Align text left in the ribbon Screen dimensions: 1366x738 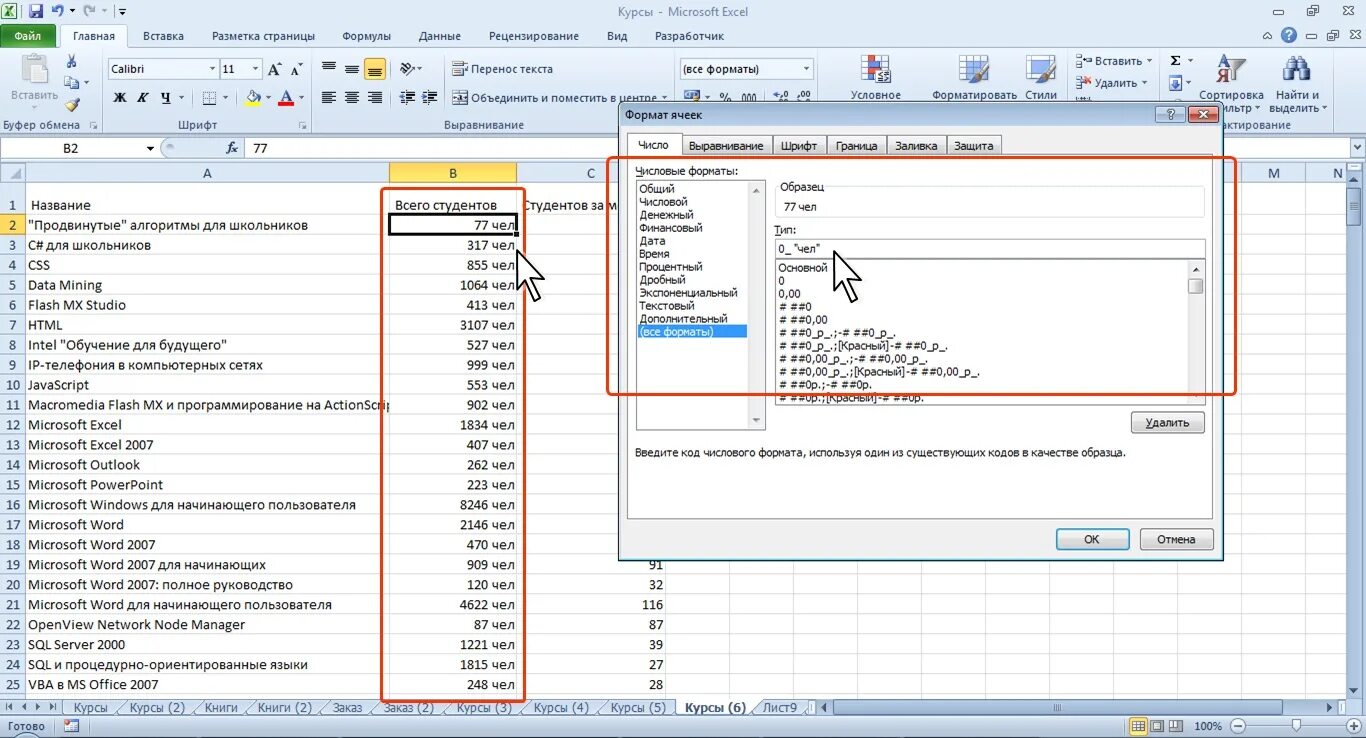(329, 98)
